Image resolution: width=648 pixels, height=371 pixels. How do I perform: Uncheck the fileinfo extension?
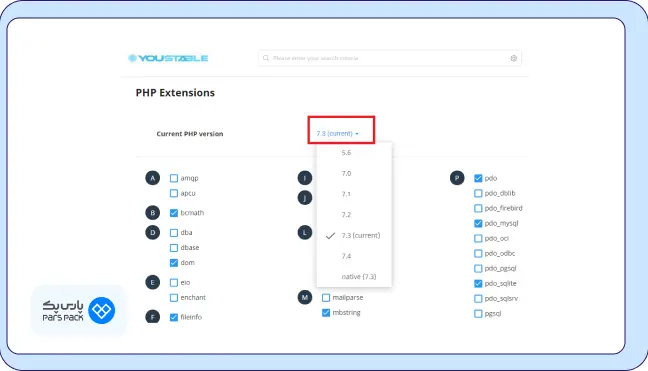coord(174,317)
